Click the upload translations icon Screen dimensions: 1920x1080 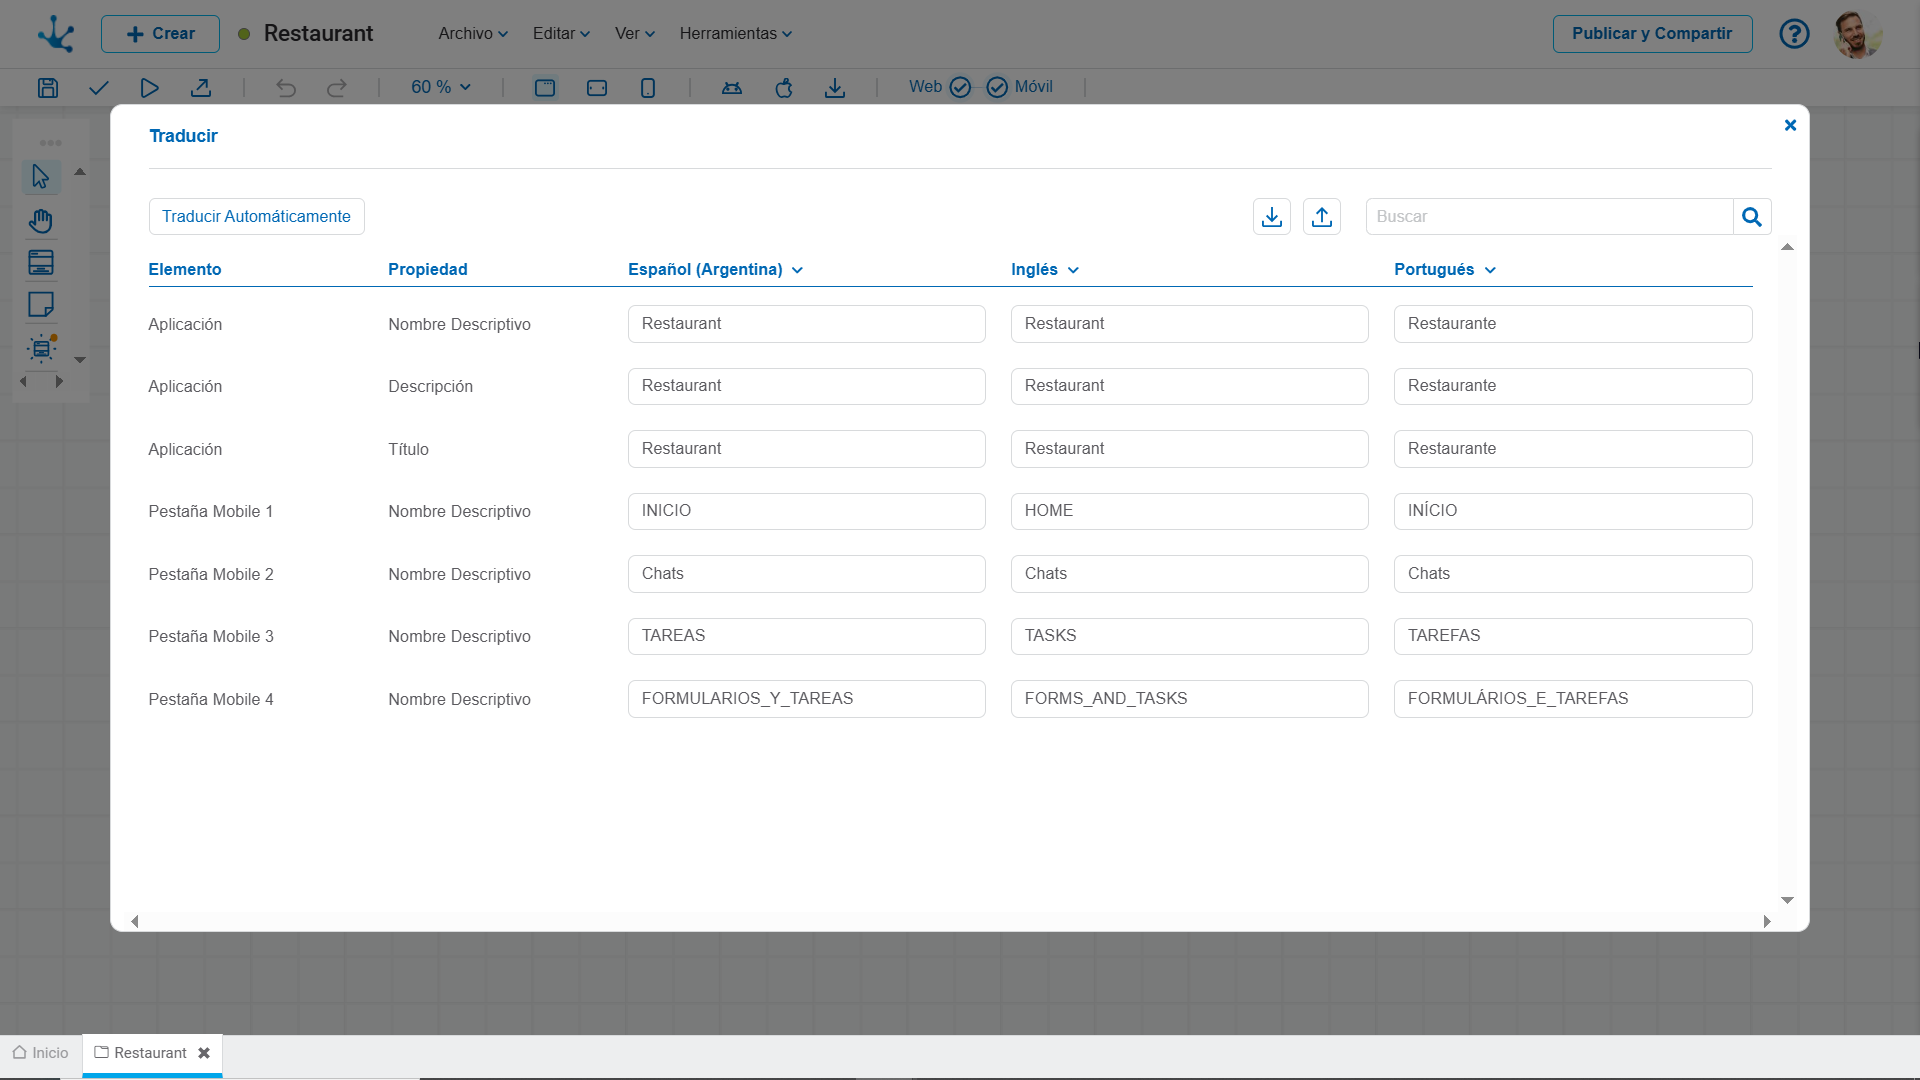(x=1321, y=217)
